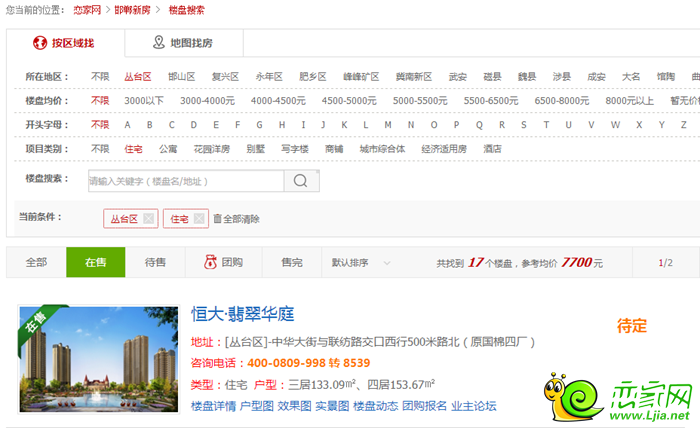Select price range 8000元以上

click(x=629, y=101)
